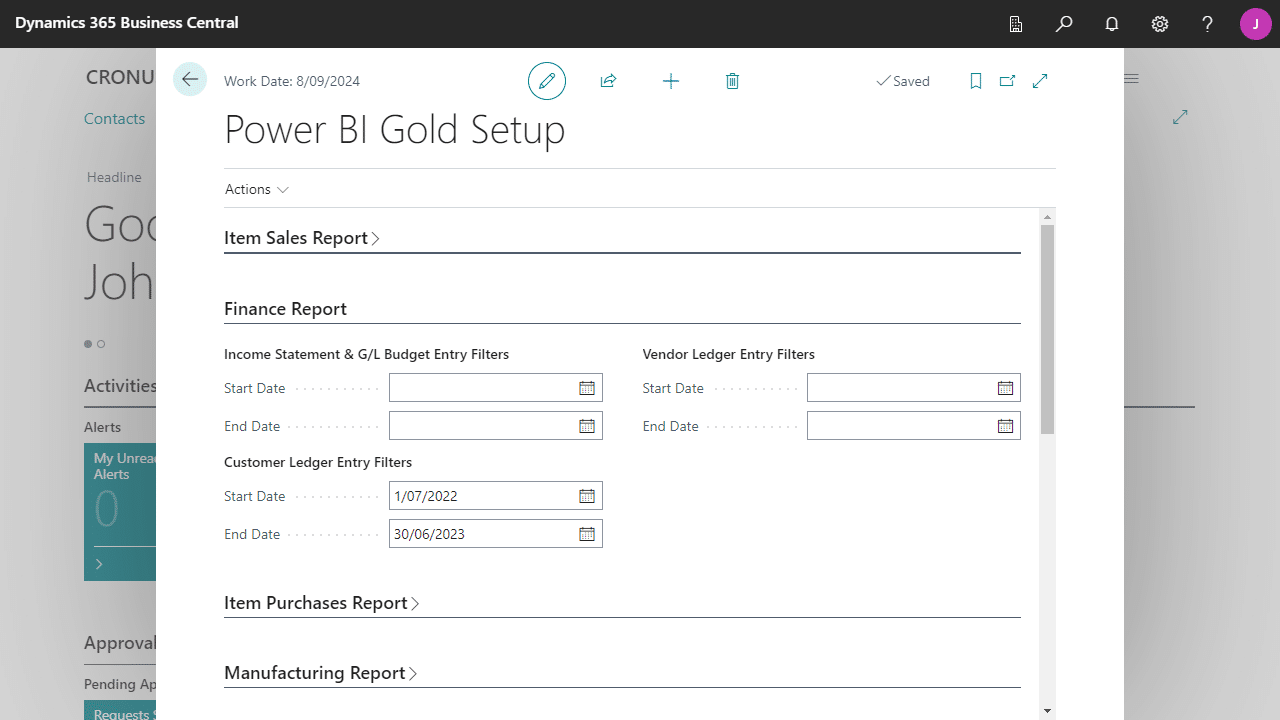The image size is (1280, 720).
Task: Open the settings gear menu
Action: pyautogui.click(x=1160, y=24)
